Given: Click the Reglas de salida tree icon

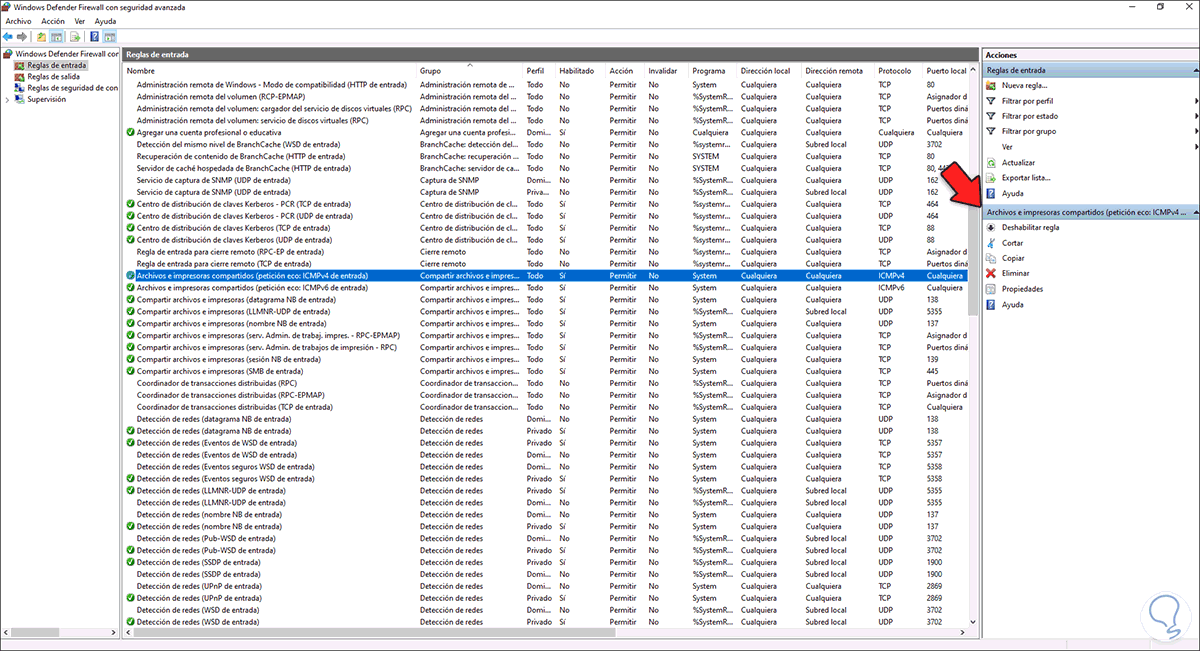Looking at the screenshot, I should click(x=20, y=76).
